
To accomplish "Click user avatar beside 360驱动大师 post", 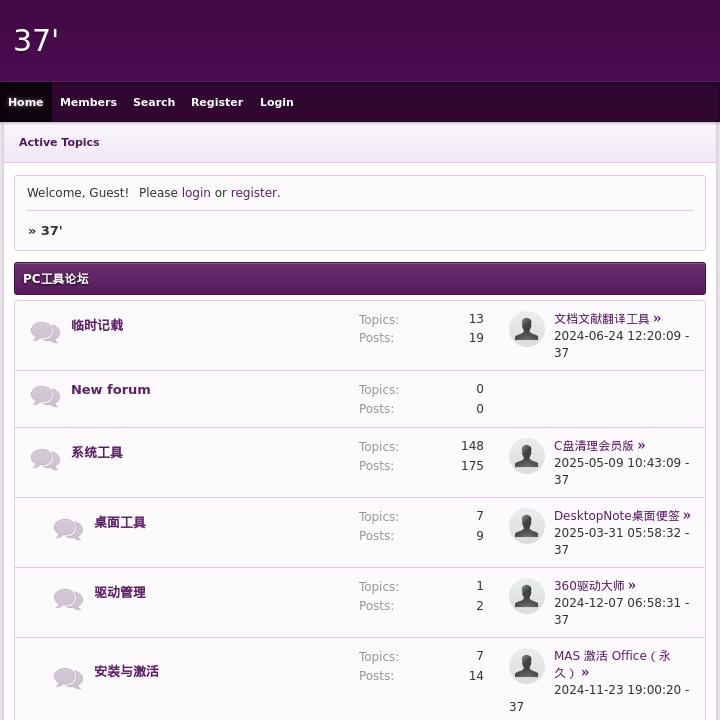I will [527, 596].
